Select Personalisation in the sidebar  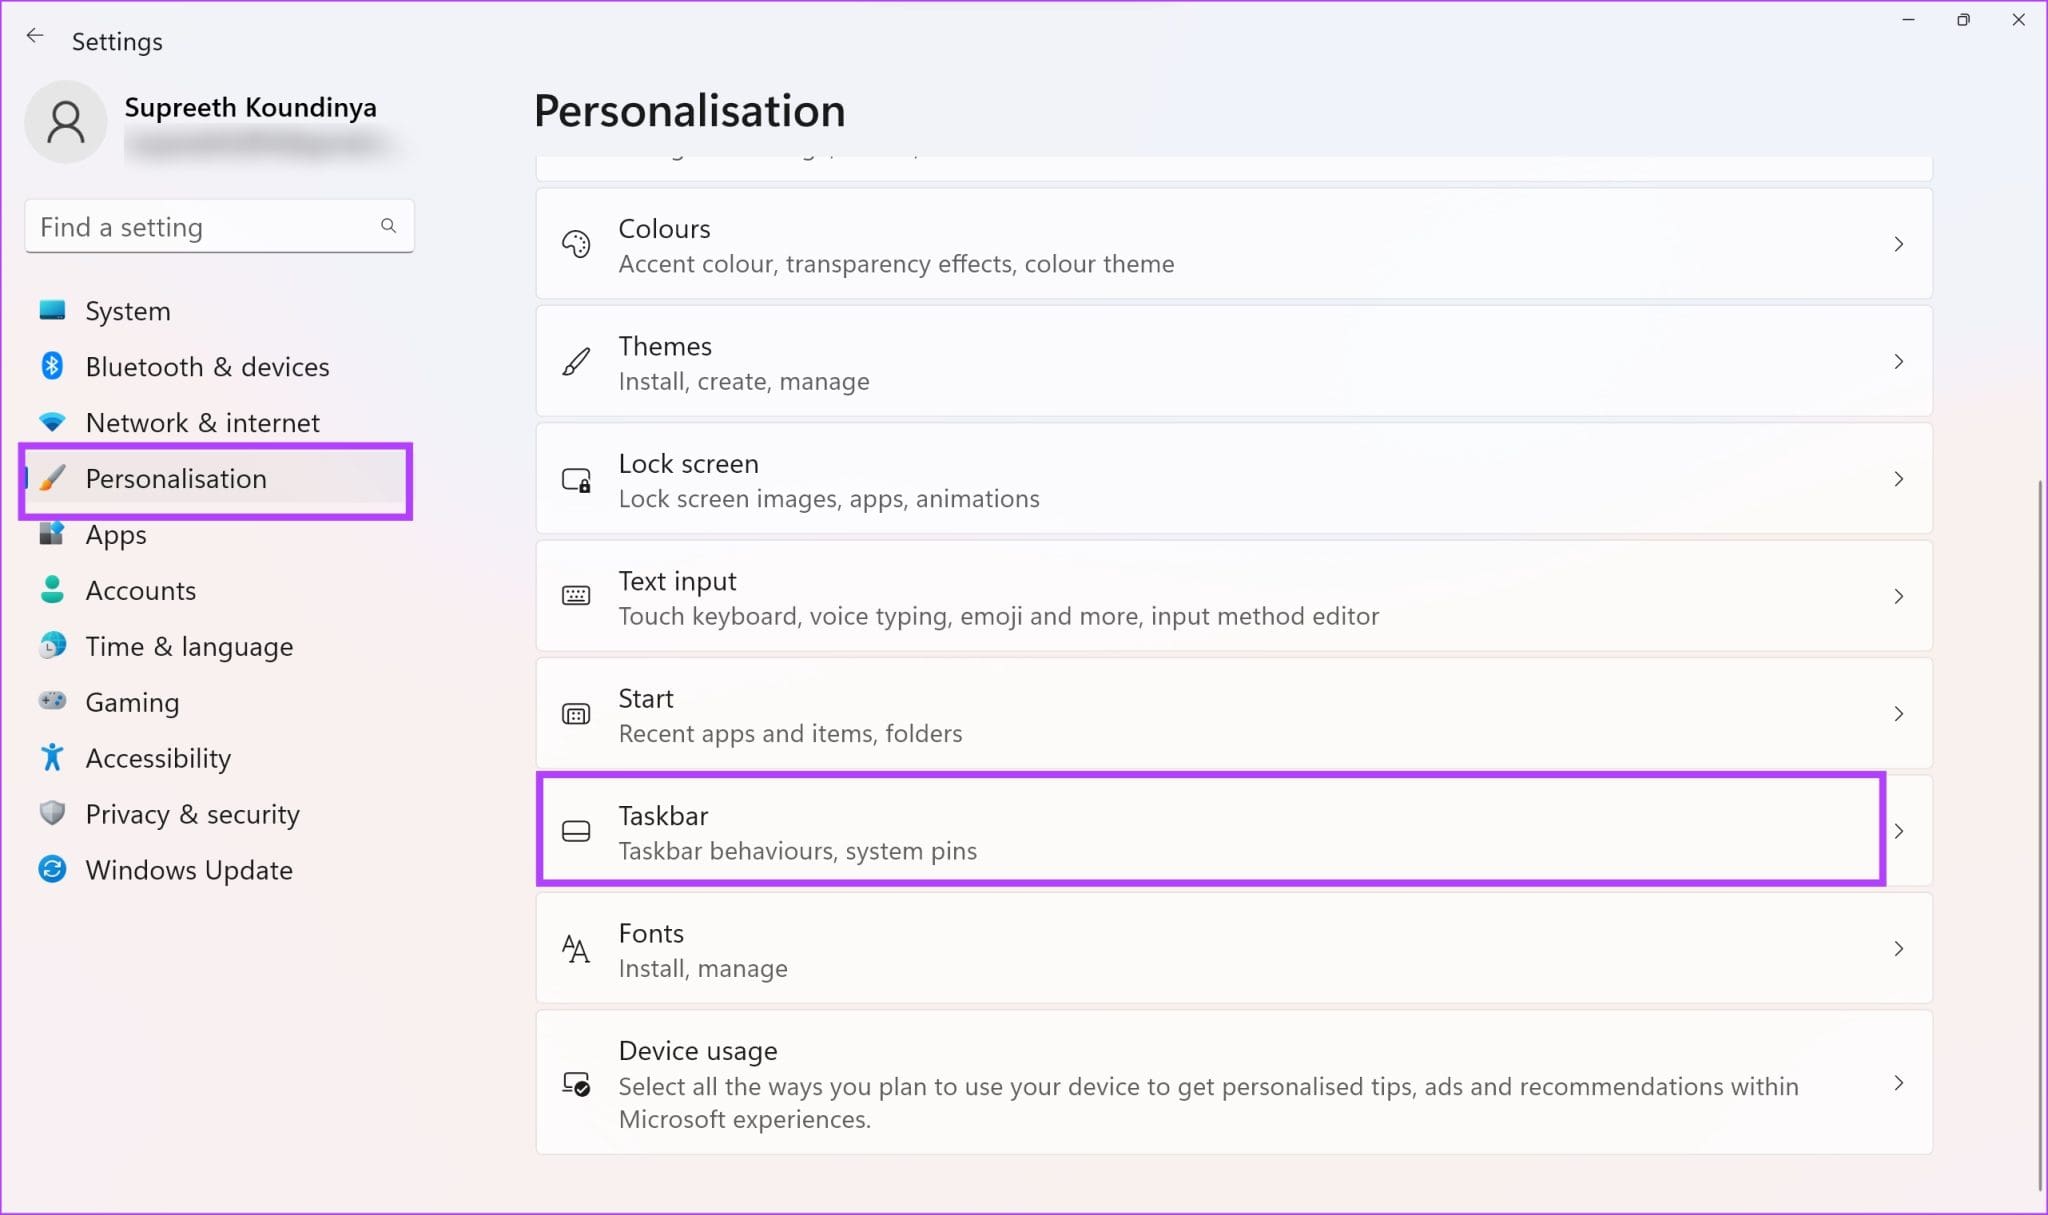(x=177, y=479)
